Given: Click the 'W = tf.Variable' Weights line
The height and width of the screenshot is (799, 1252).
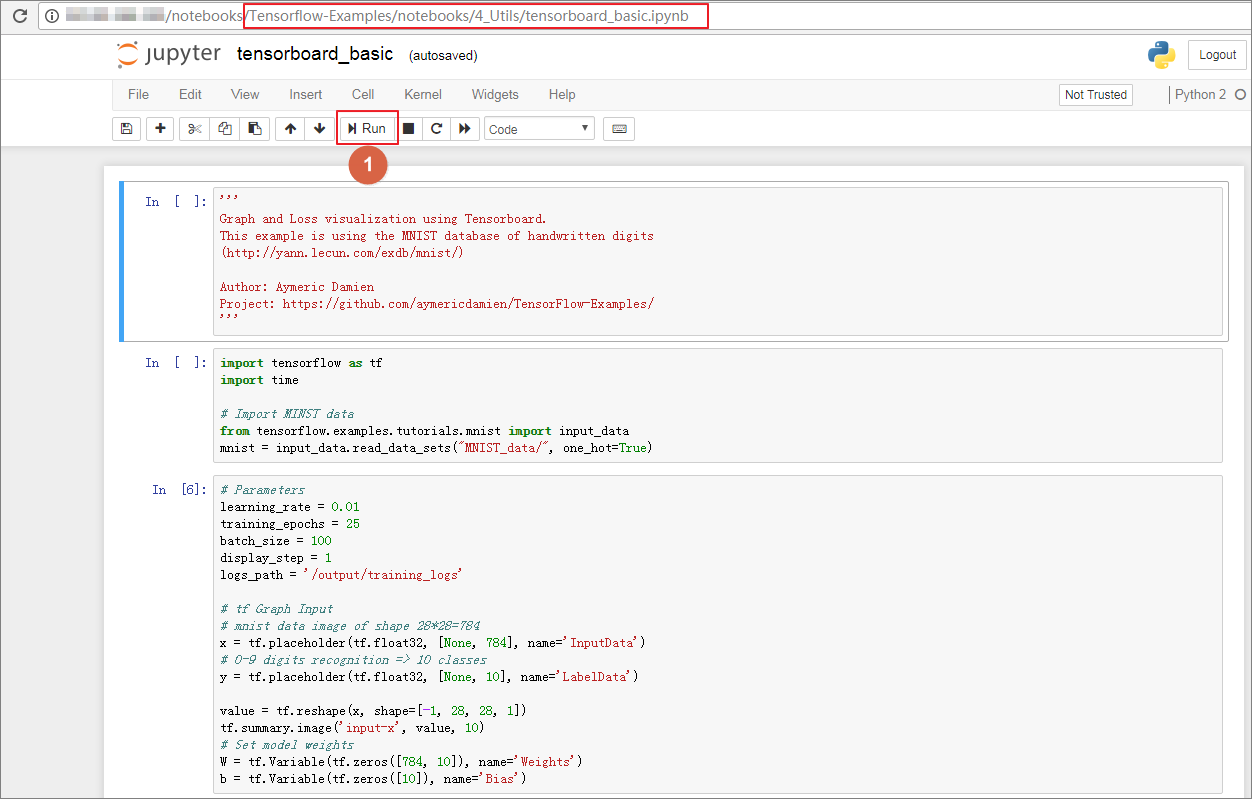Looking at the screenshot, I should 401,762.
